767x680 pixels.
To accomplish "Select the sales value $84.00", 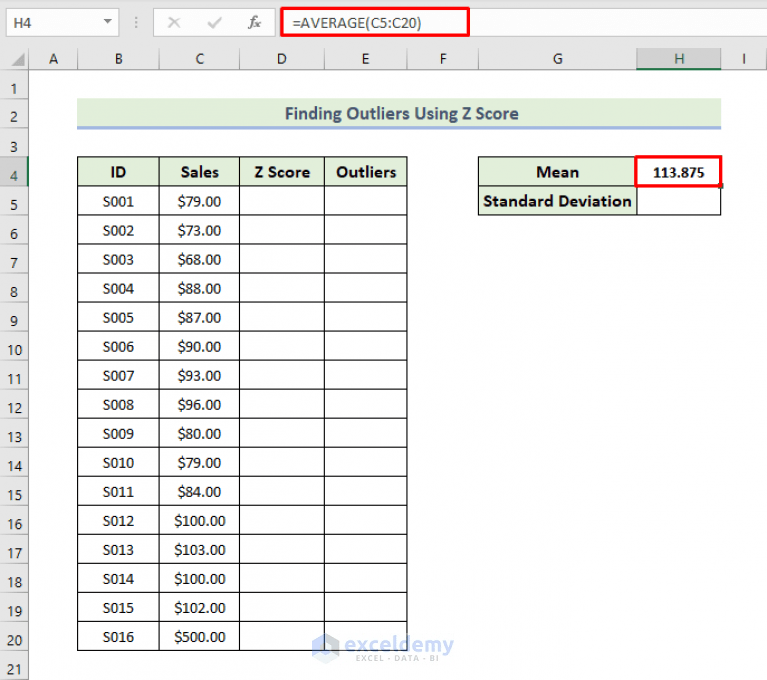I will pyautogui.click(x=200, y=491).
